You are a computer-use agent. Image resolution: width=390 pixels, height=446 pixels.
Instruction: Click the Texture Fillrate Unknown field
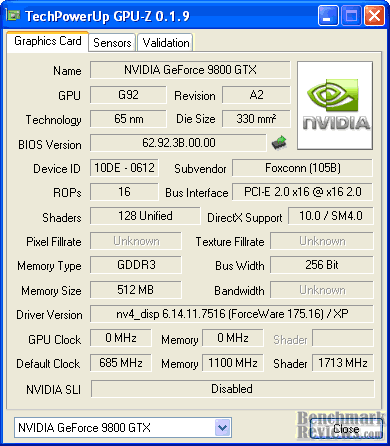[x=322, y=241]
